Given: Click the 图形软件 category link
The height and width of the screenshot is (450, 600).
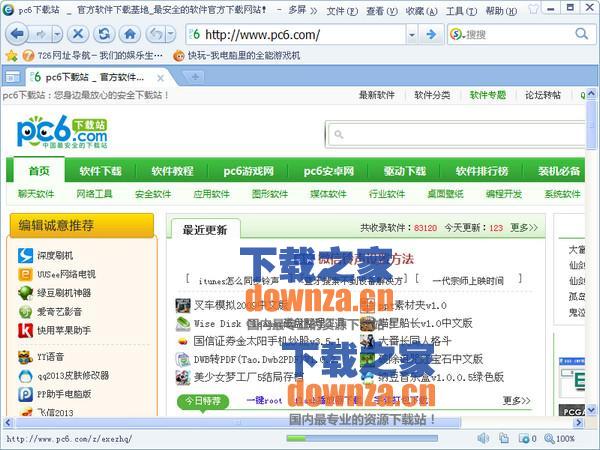Looking at the screenshot, I should click(270, 194).
